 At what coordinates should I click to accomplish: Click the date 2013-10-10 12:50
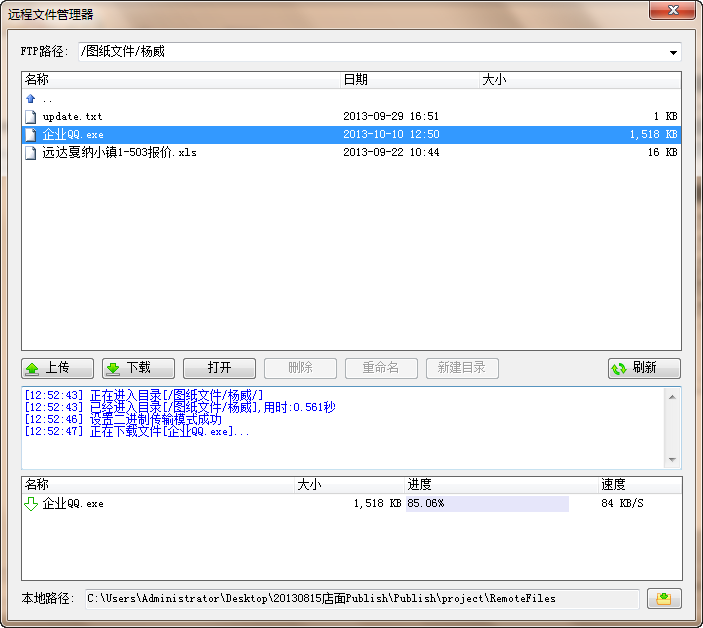pos(391,134)
